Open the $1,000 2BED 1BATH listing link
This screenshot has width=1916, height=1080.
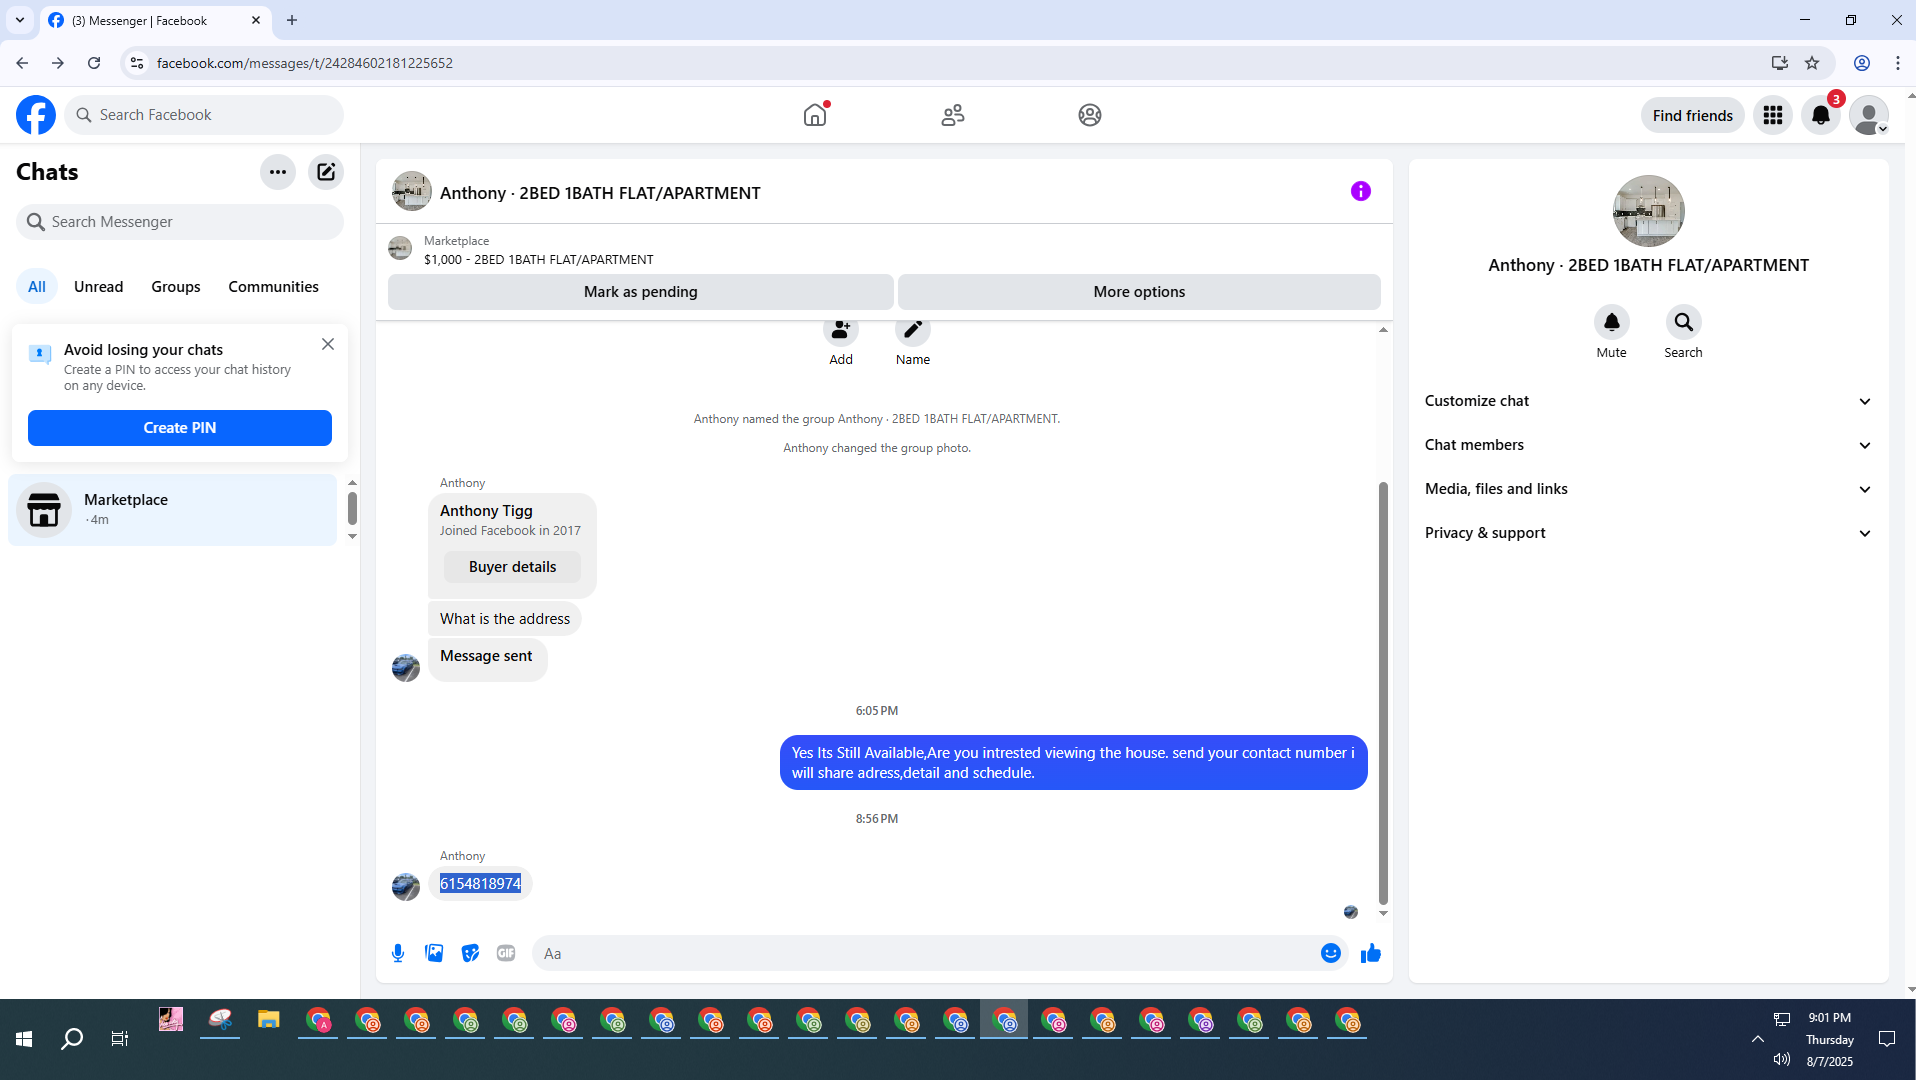539,259
